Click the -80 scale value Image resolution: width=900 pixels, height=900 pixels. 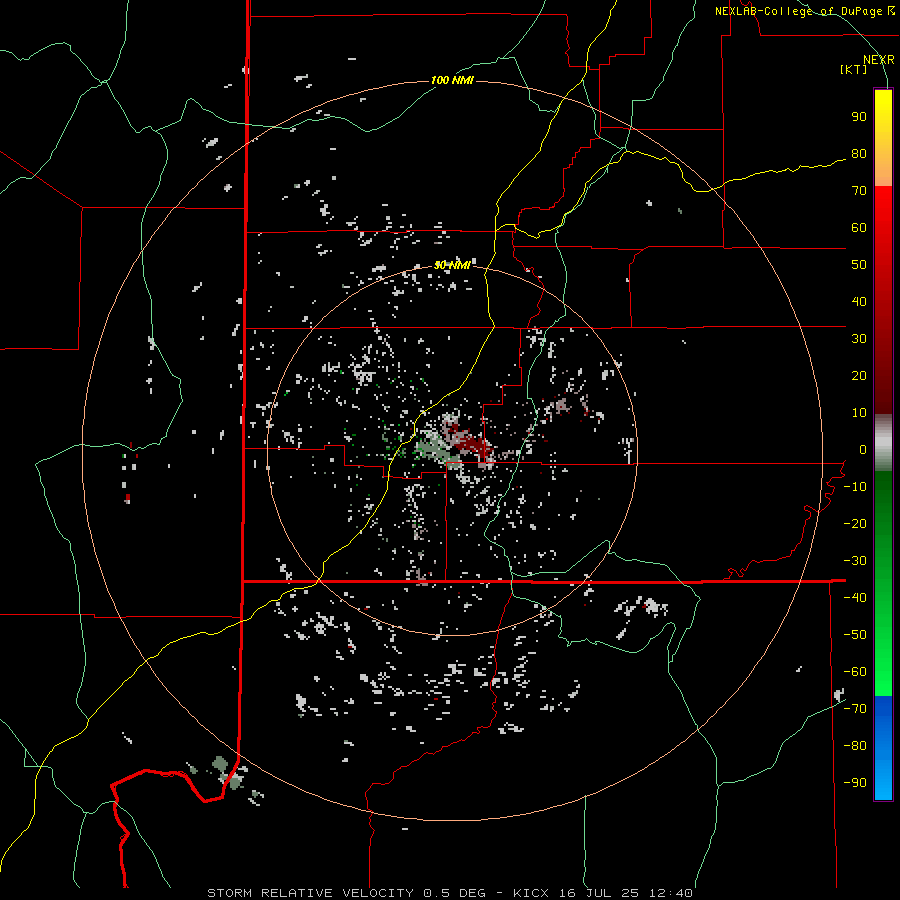point(855,746)
